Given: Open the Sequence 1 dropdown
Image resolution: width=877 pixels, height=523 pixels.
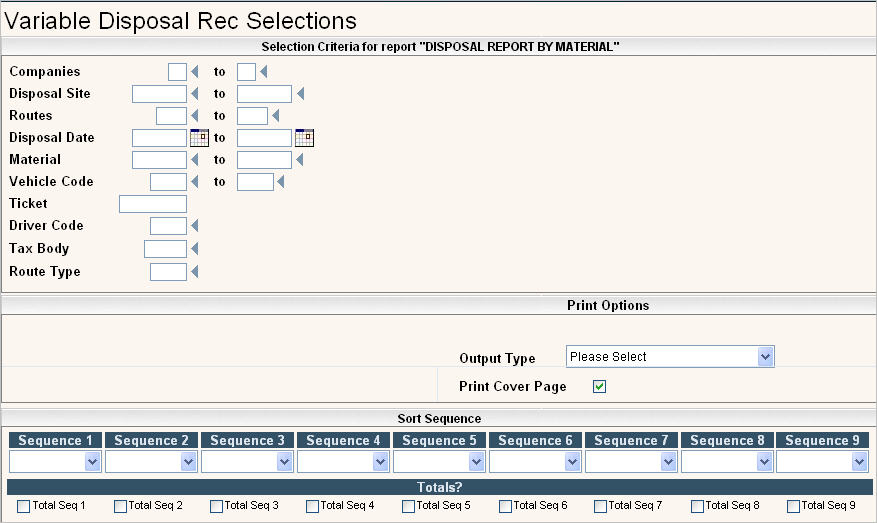Looking at the screenshot, I should click(55, 462).
